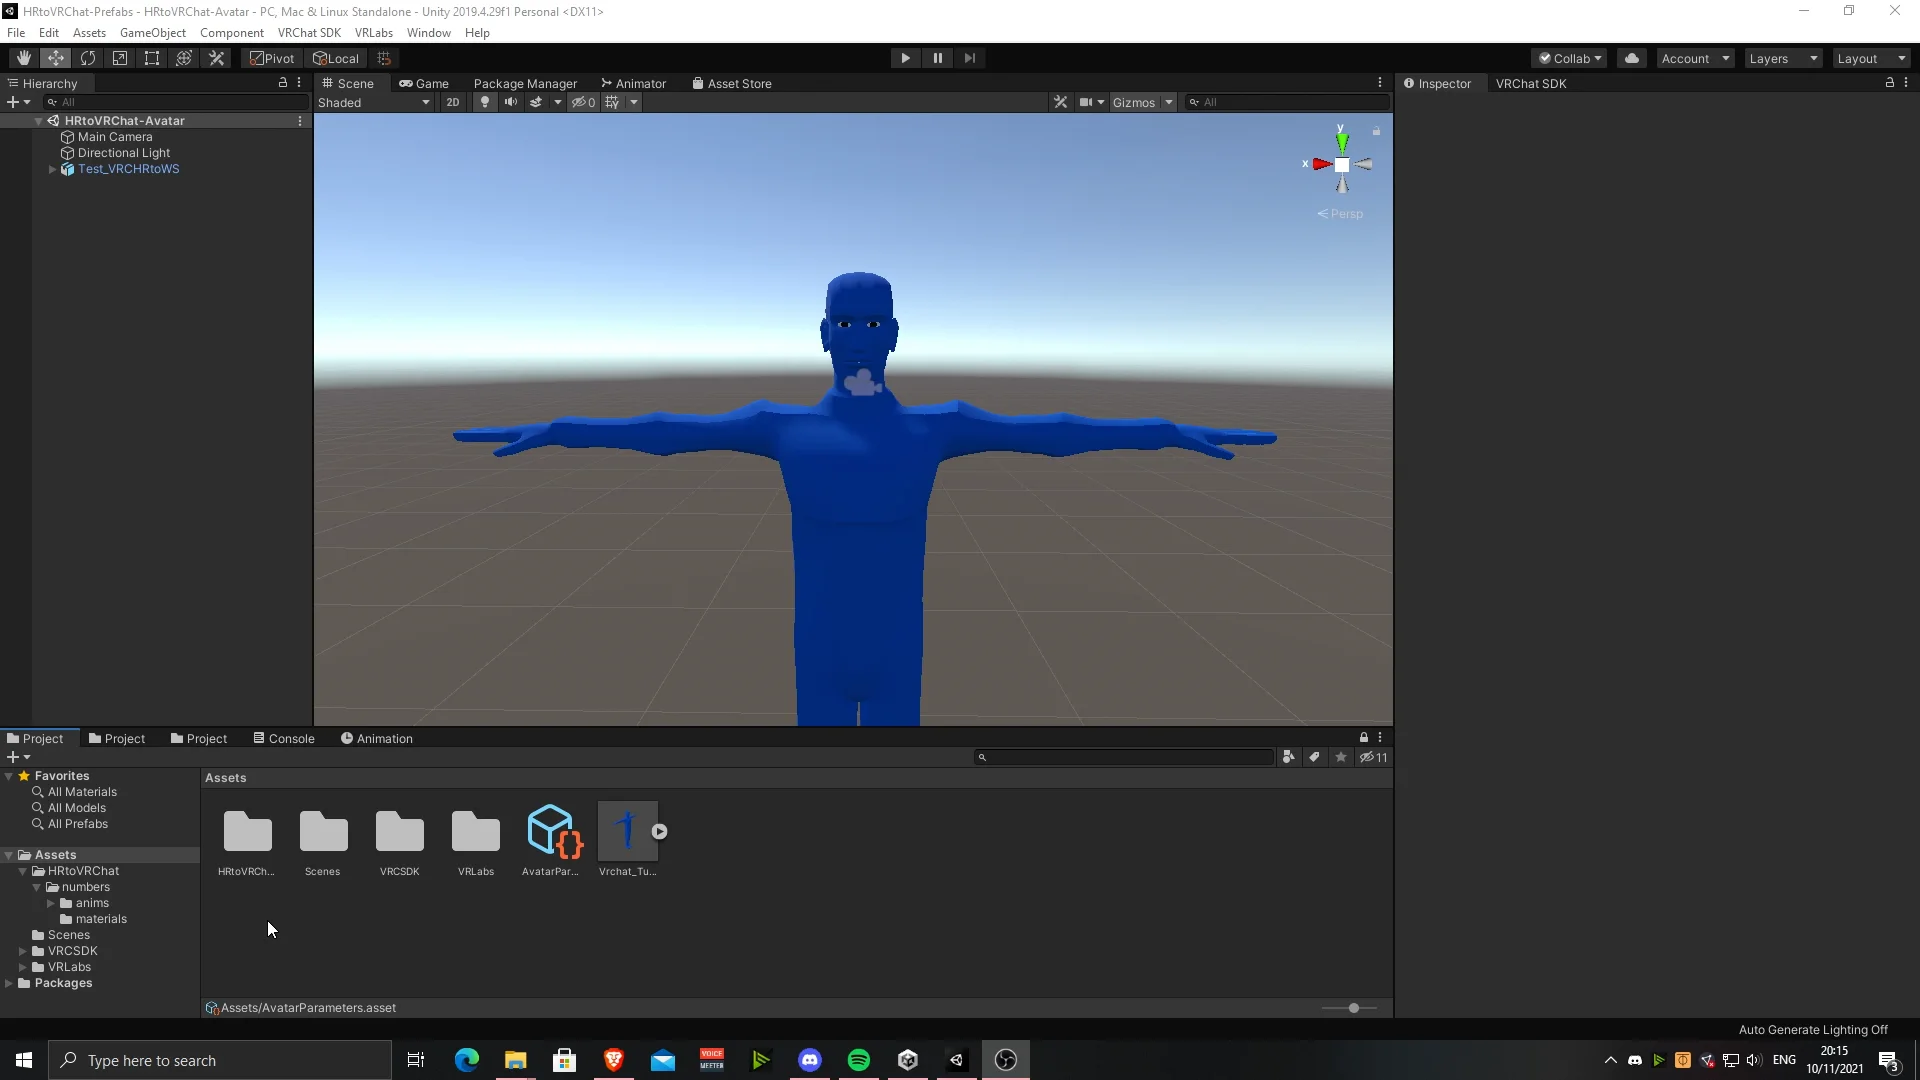Toggle scene view lighting
This screenshot has width=1920, height=1080.
pyautogui.click(x=484, y=101)
